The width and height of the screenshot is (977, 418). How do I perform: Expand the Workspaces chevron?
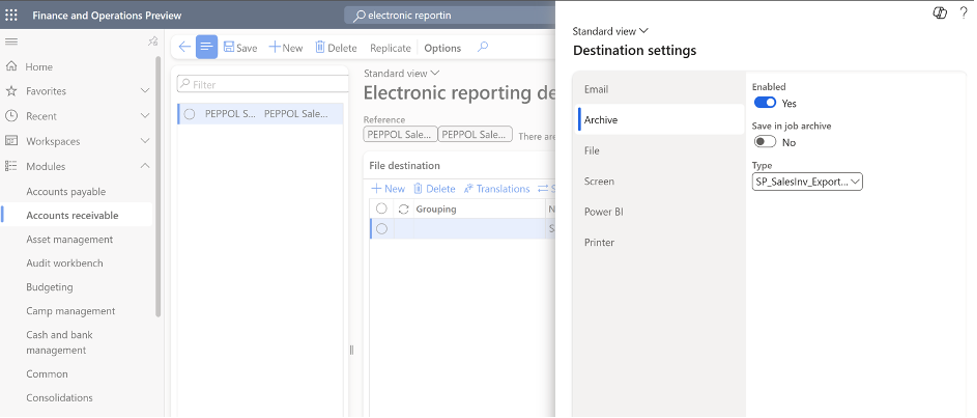pyautogui.click(x=145, y=141)
